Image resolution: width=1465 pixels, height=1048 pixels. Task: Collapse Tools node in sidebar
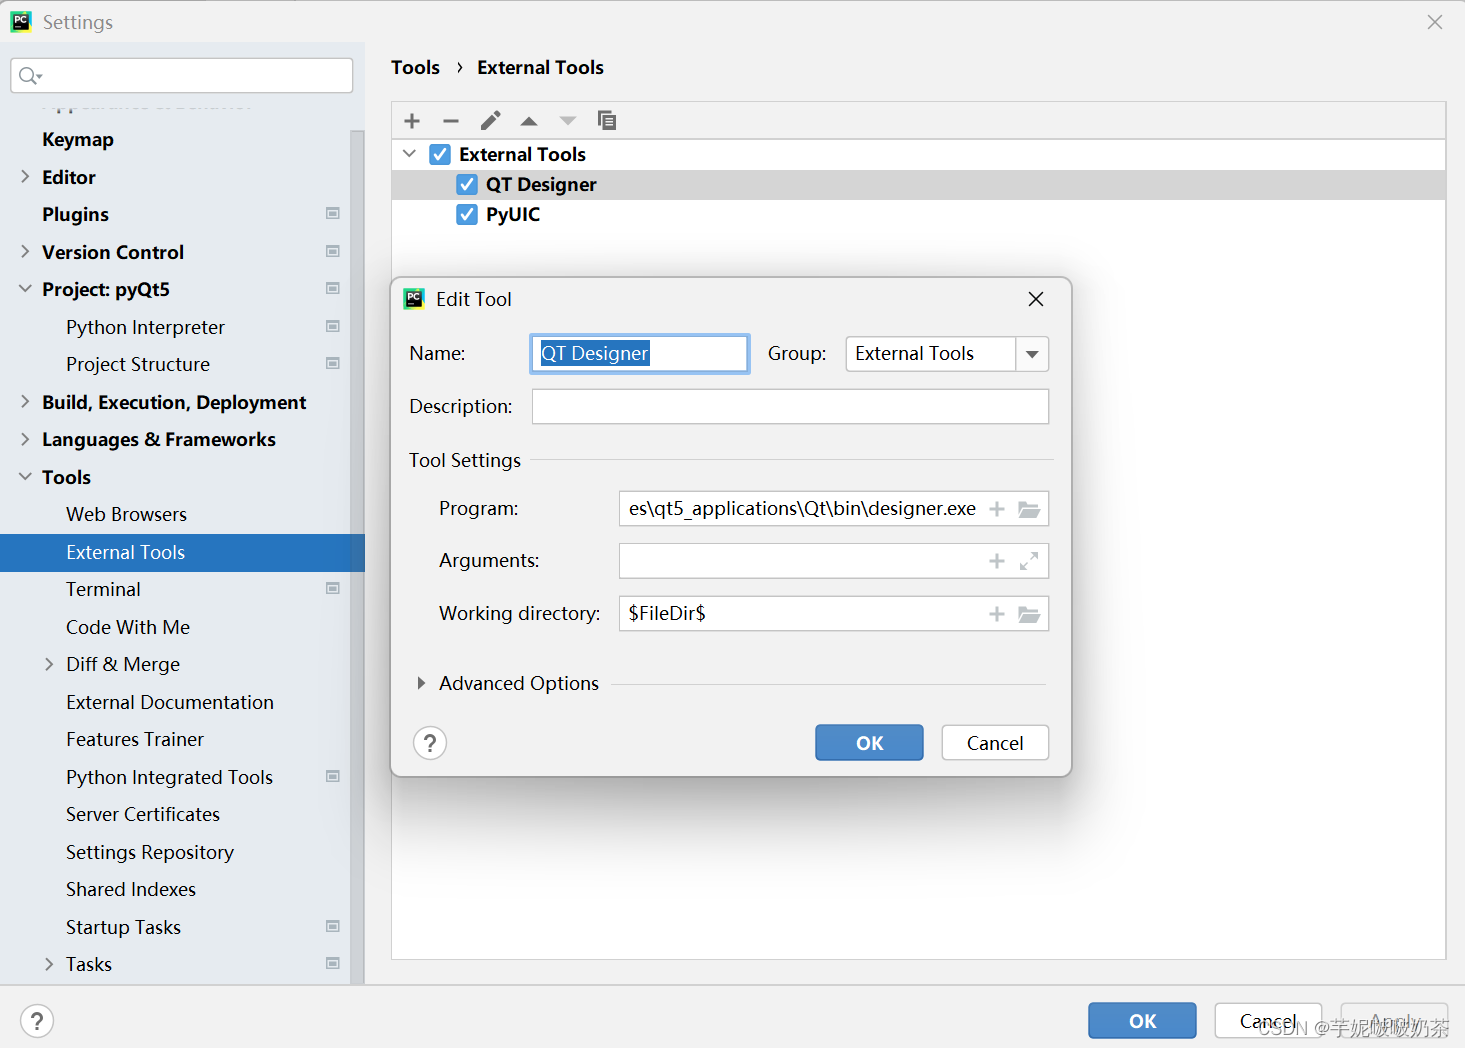[25, 477]
